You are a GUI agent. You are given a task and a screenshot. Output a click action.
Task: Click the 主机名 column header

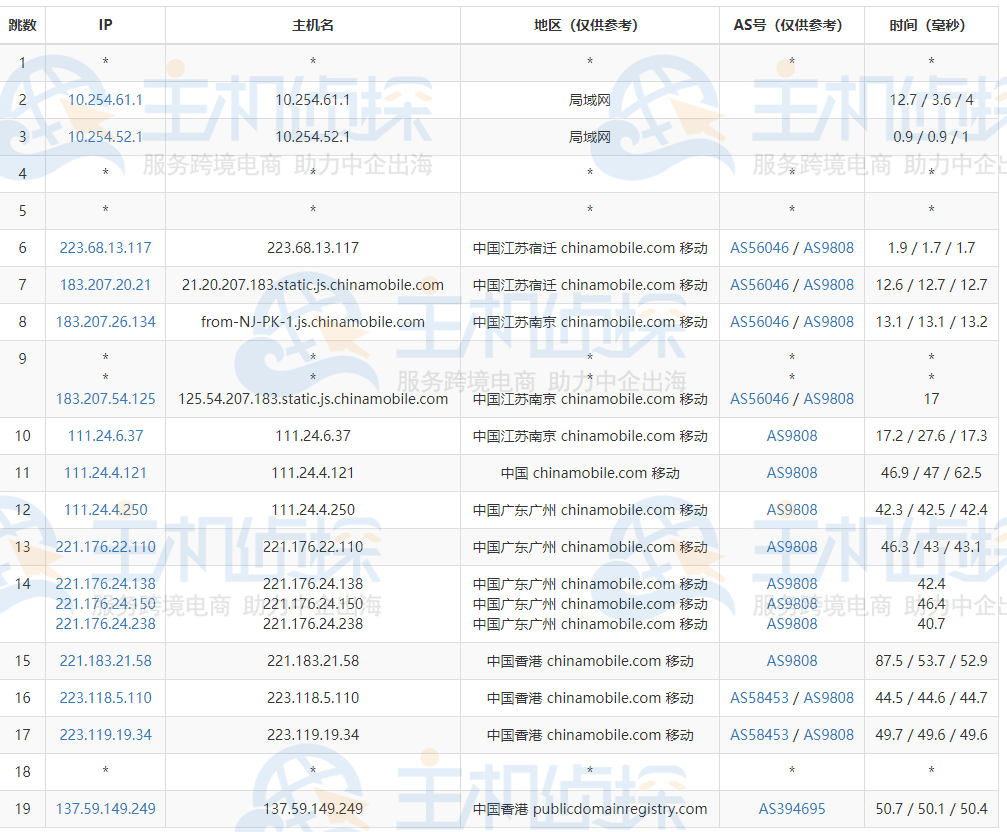311,25
